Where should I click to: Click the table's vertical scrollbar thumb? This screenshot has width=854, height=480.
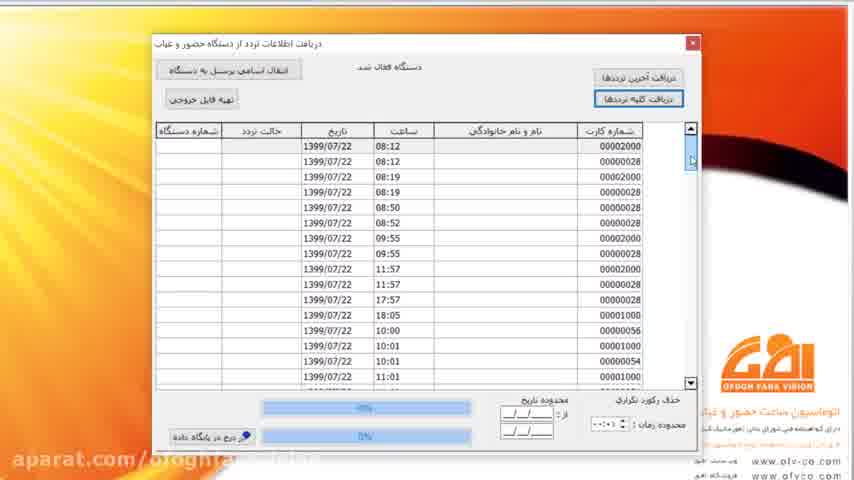[691, 153]
